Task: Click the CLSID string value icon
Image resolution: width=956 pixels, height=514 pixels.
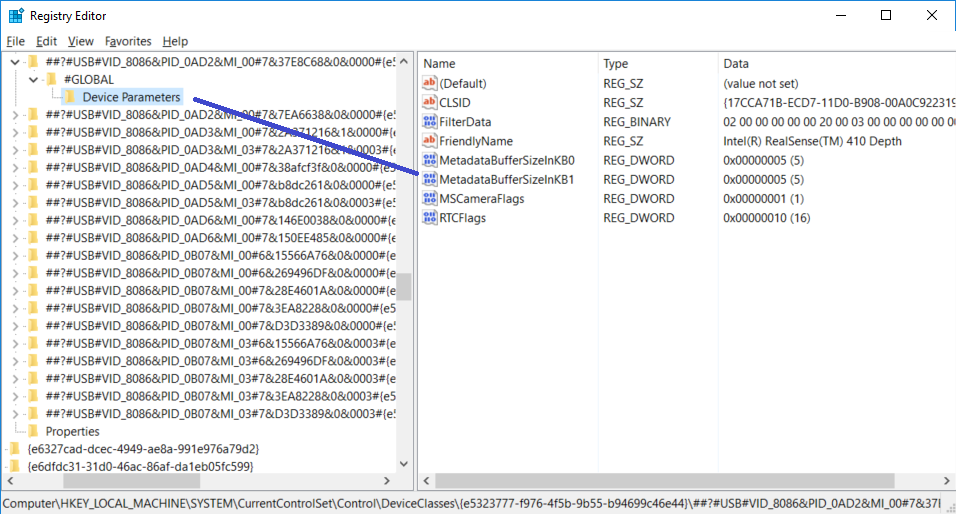Action: [x=430, y=102]
